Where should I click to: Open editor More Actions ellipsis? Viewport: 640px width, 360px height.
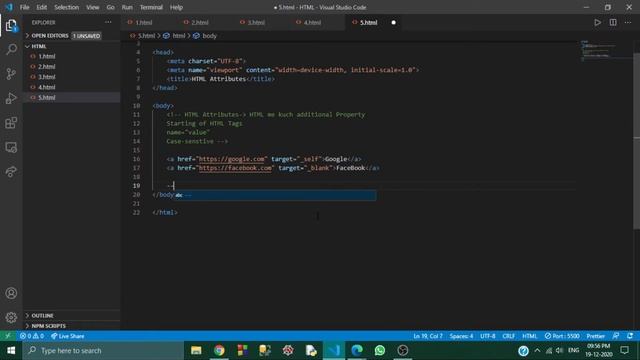click(x=628, y=22)
